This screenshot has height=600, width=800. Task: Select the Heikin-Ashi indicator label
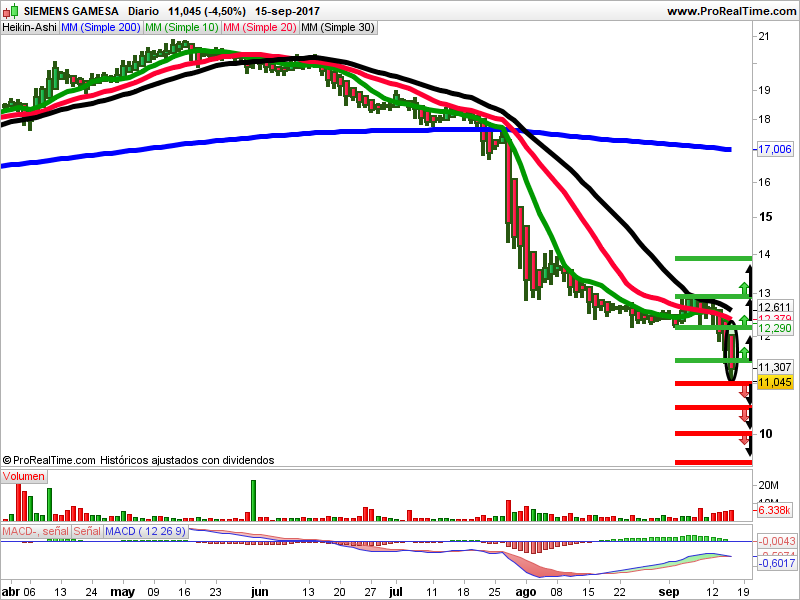[x=30, y=28]
